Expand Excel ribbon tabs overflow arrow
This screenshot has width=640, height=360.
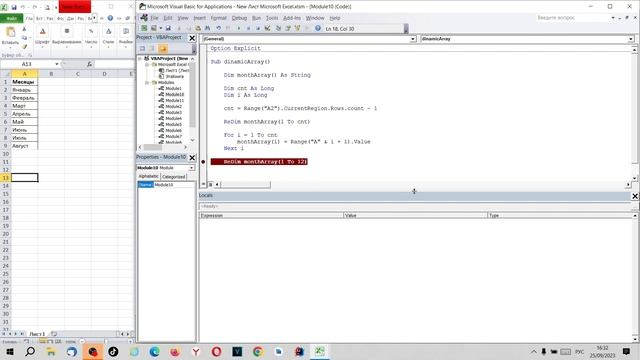coord(95,18)
